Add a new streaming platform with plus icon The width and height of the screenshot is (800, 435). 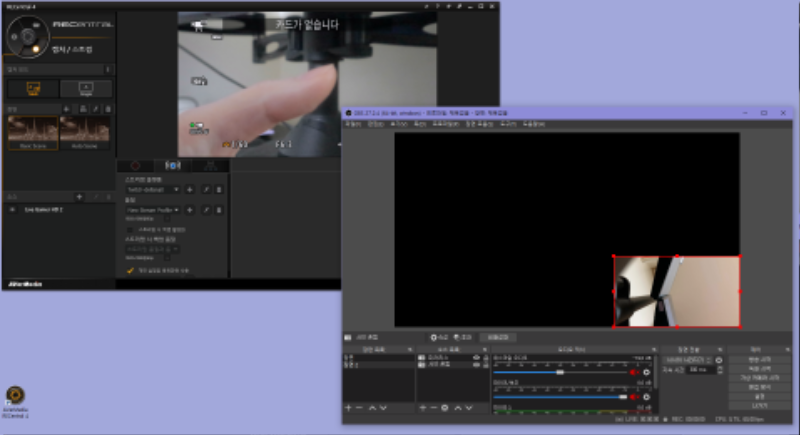(190, 190)
